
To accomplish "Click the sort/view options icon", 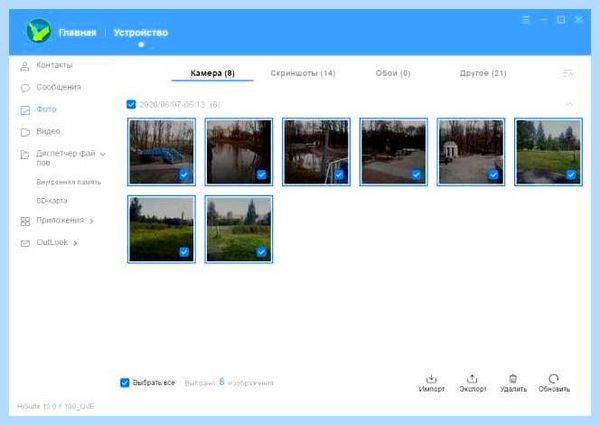I will click(568, 73).
